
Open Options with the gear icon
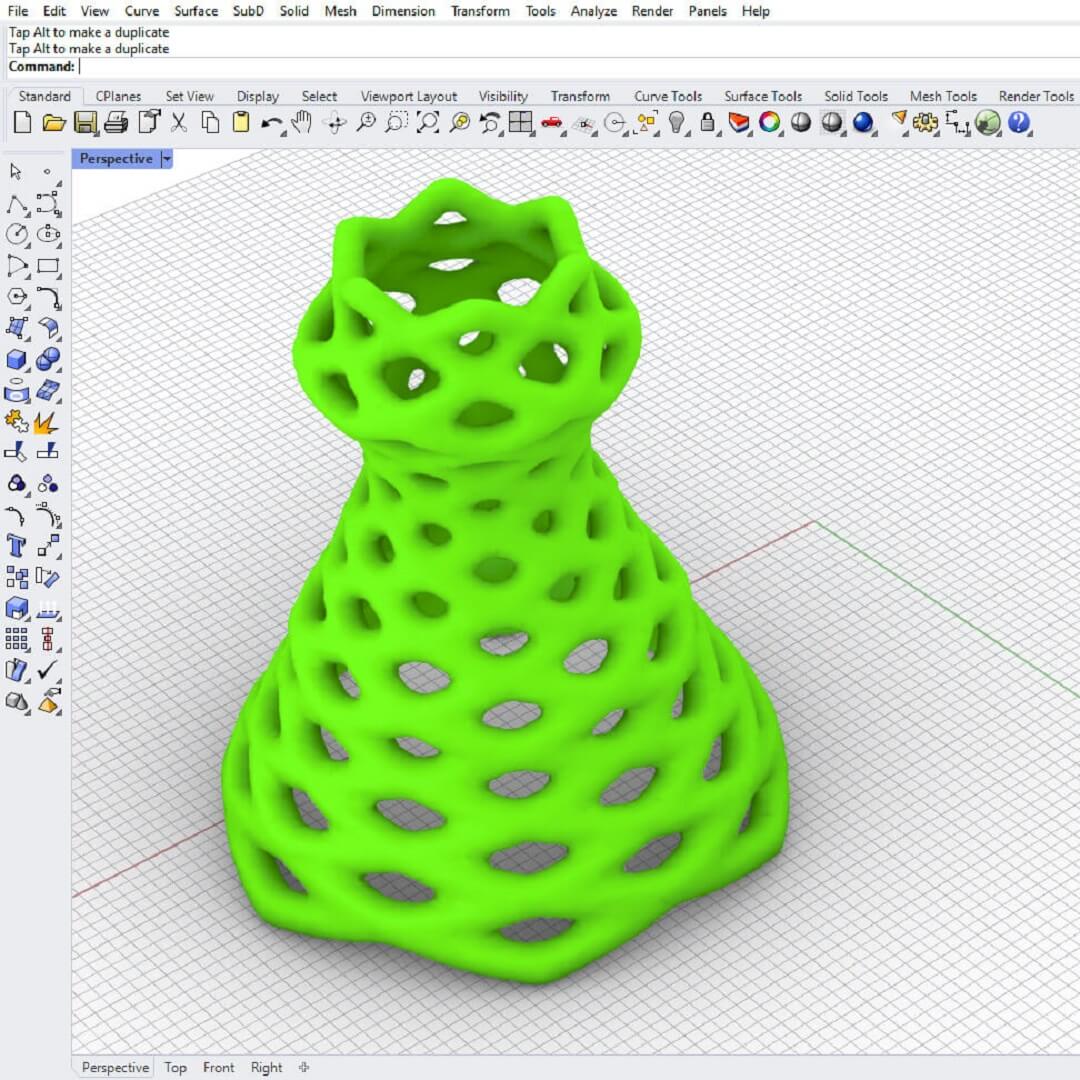[x=925, y=124]
